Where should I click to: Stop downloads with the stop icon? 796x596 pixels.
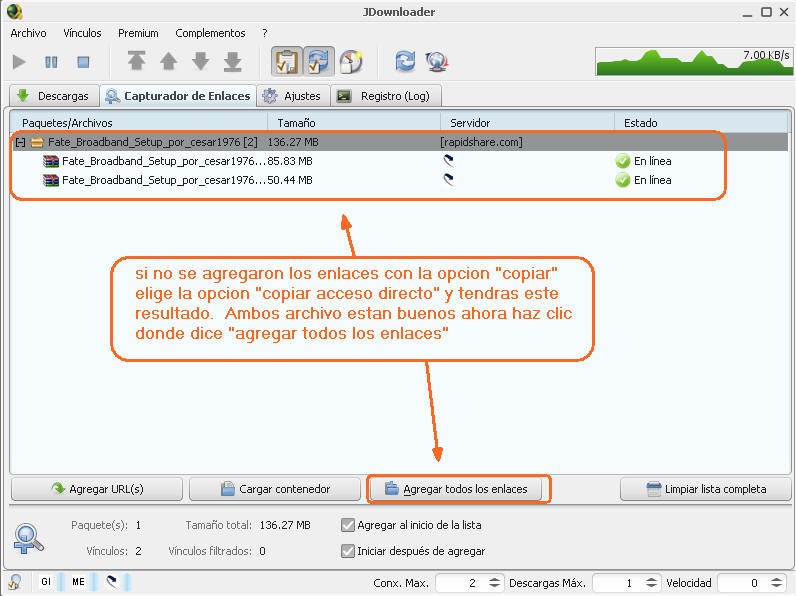pyautogui.click(x=83, y=62)
